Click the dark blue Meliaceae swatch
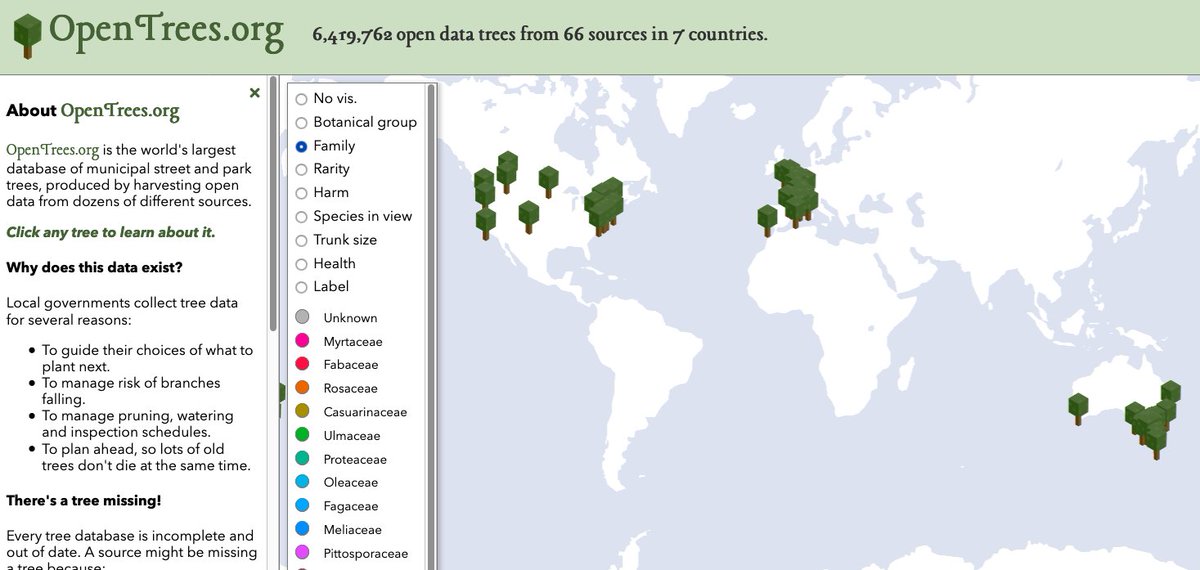The height and width of the screenshot is (570, 1200). (303, 529)
